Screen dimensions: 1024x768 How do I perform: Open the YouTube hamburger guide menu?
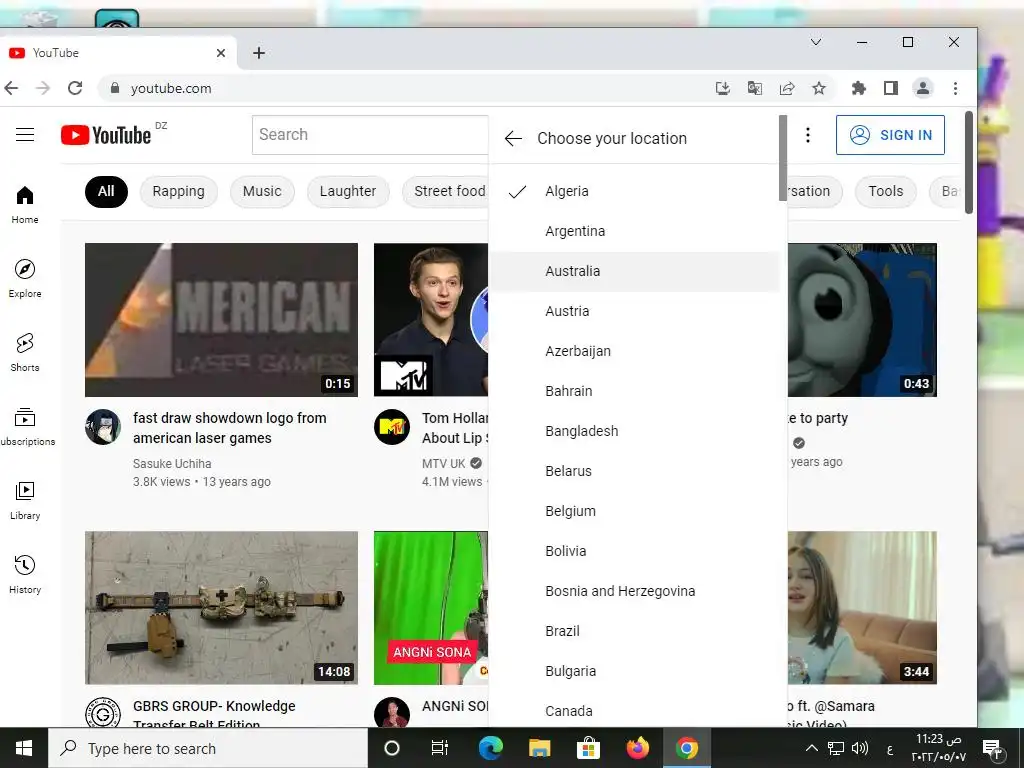tap(25, 135)
